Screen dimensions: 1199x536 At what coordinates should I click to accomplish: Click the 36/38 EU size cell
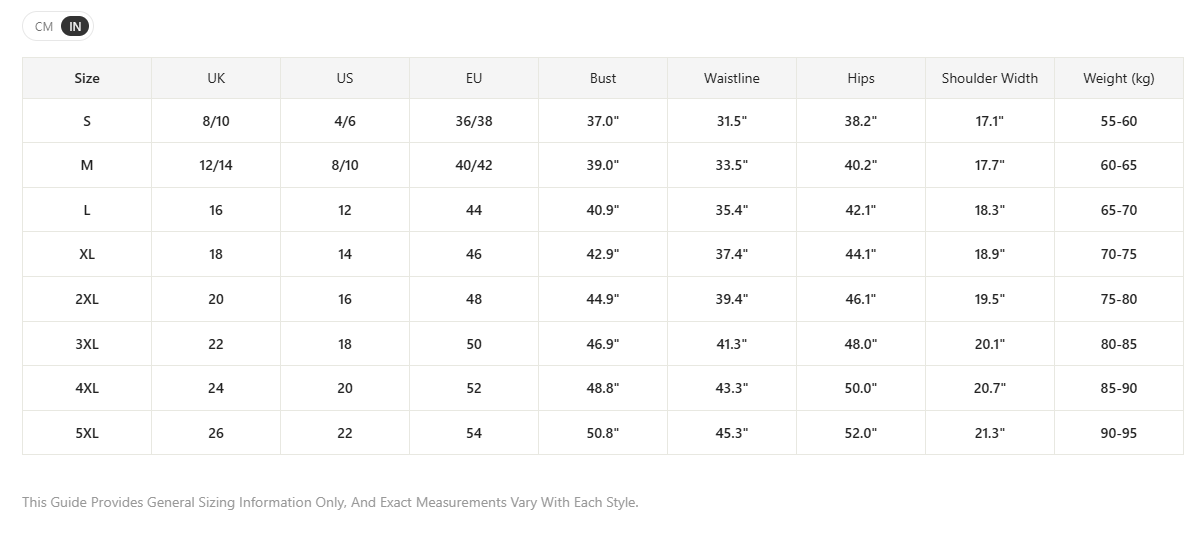click(473, 121)
